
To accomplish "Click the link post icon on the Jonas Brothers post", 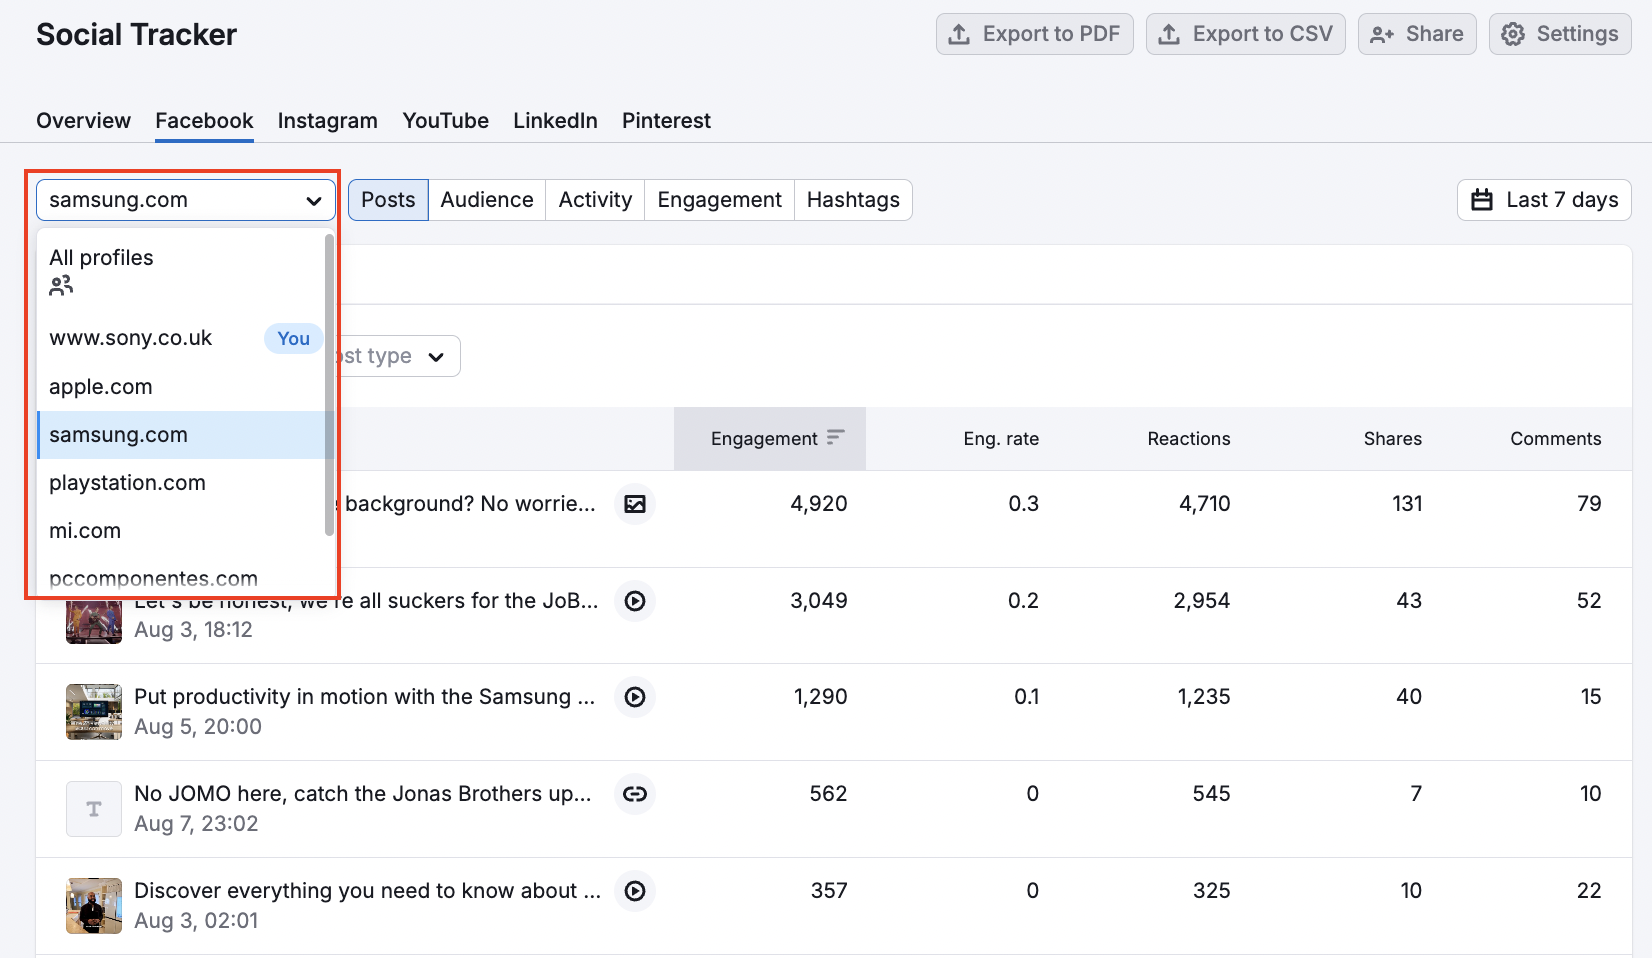I will (x=635, y=794).
